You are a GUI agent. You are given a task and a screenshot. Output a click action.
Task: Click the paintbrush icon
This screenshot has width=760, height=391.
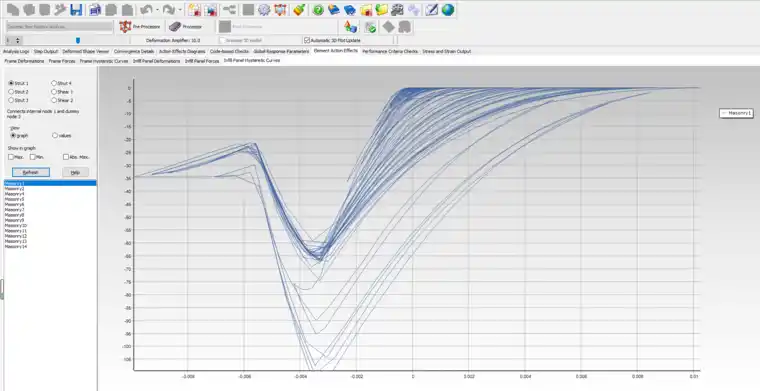(x=299, y=9)
